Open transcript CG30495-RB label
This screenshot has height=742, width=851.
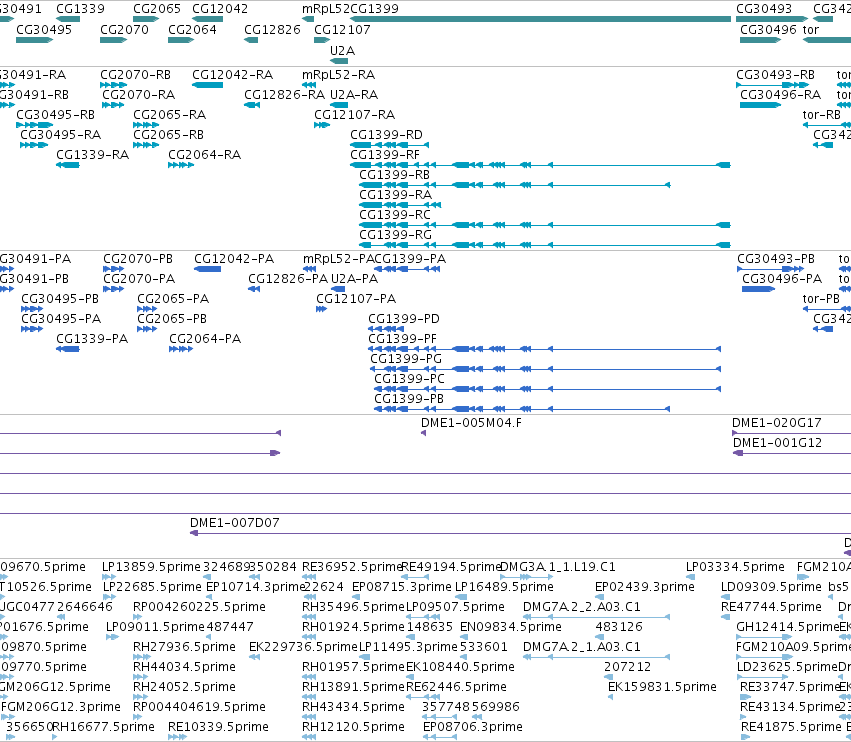pyautogui.click(x=55, y=115)
